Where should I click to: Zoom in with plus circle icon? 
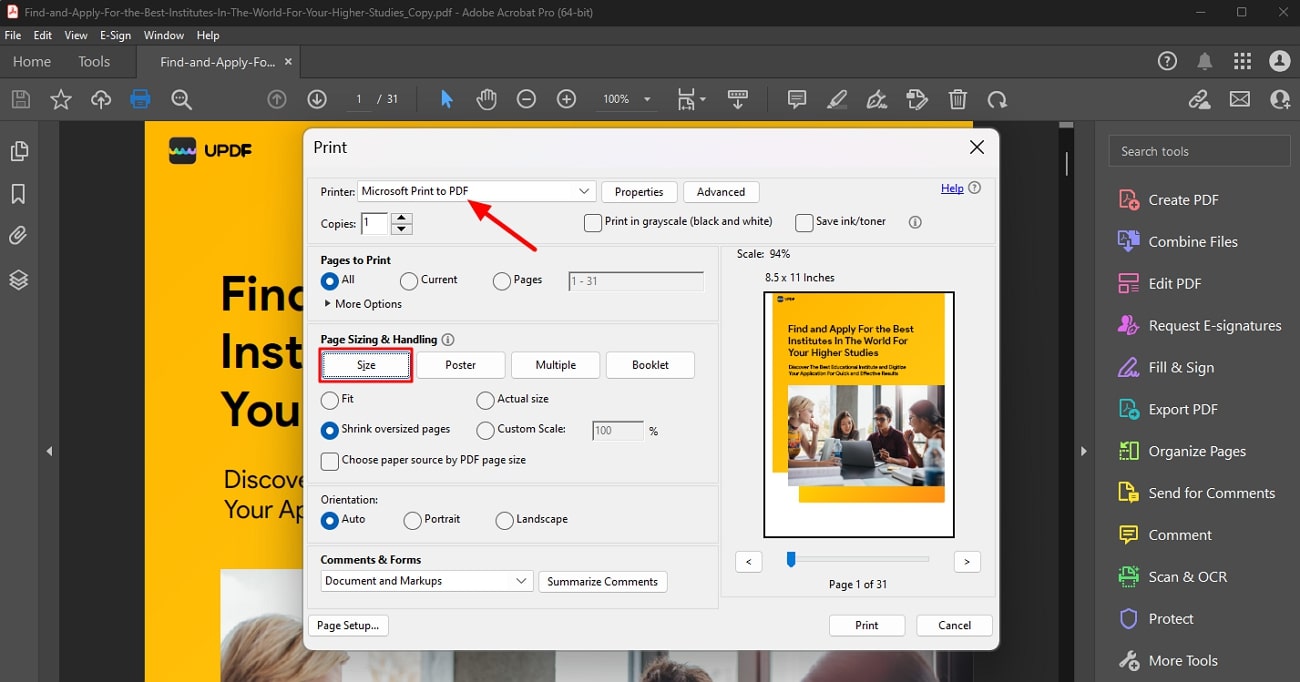567,99
